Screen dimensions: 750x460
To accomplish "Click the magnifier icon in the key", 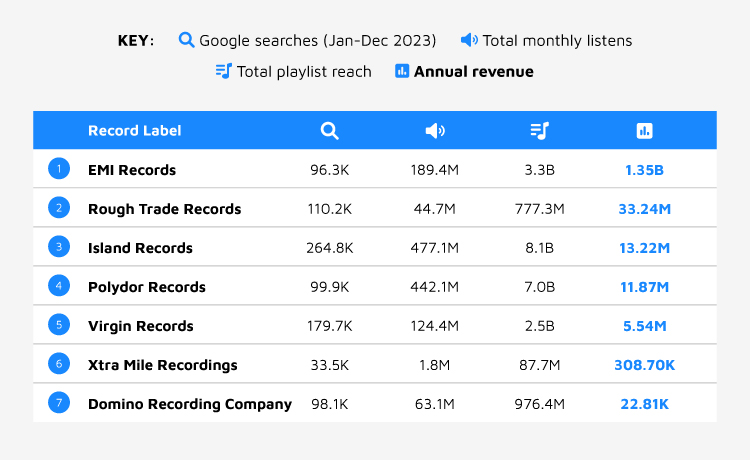I will tap(186, 40).
